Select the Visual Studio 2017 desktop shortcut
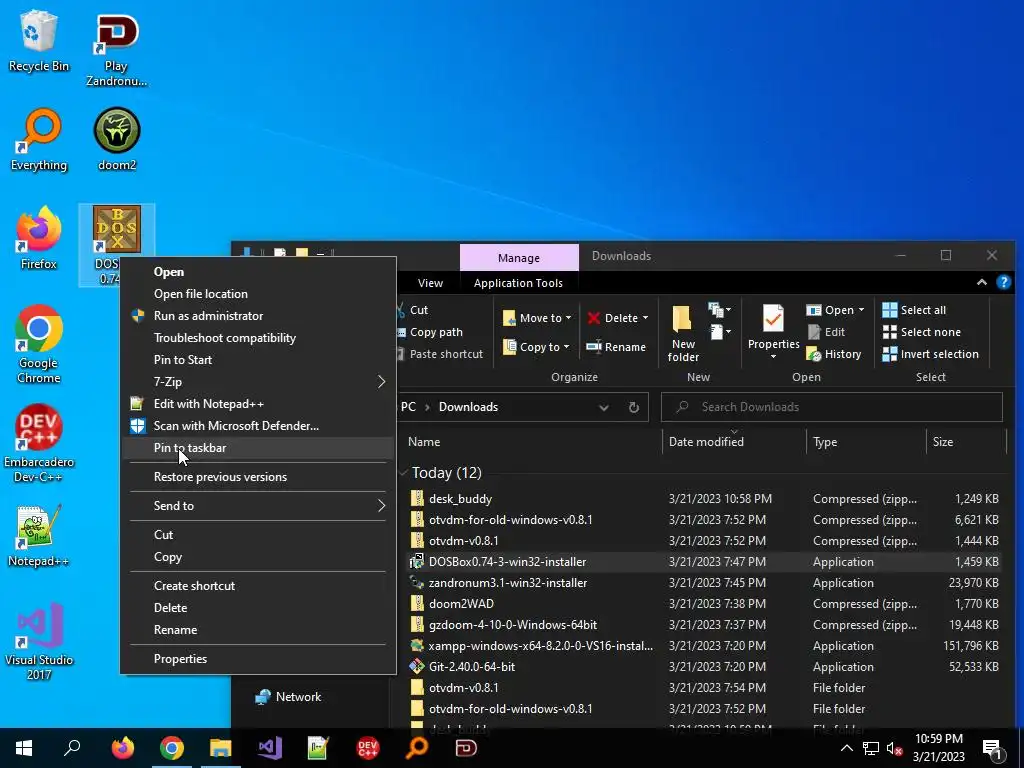Image resolution: width=1024 pixels, height=768 pixels. pyautogui.click(x=39, y=641)
